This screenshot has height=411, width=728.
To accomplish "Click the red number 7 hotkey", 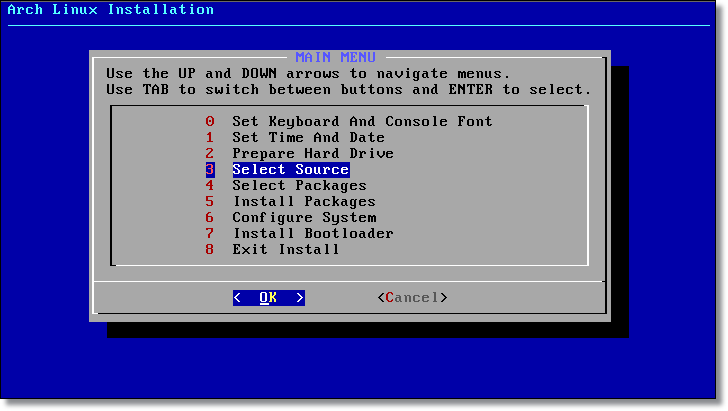I will [x=210, y=233].
